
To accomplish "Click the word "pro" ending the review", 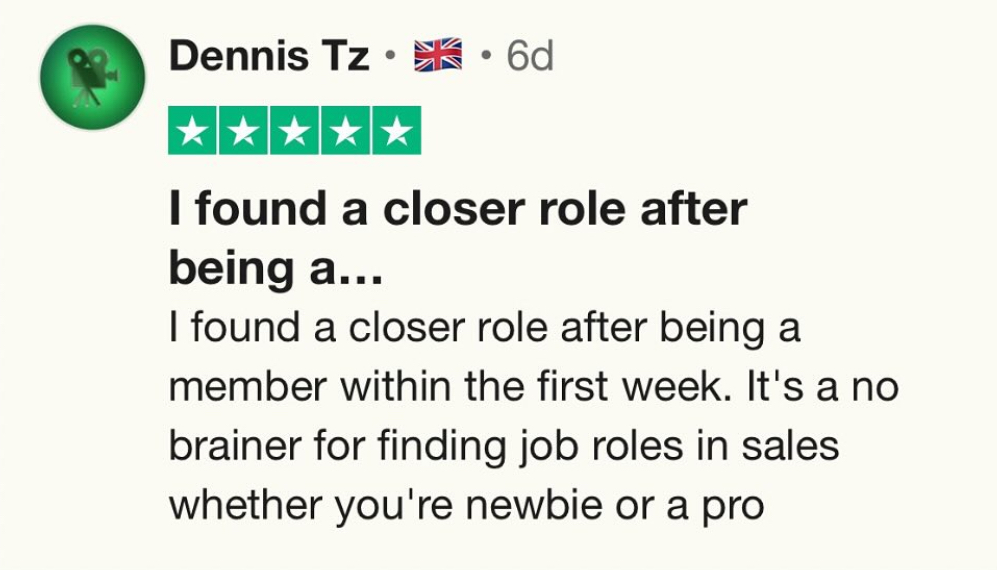I will pos(732,507).
